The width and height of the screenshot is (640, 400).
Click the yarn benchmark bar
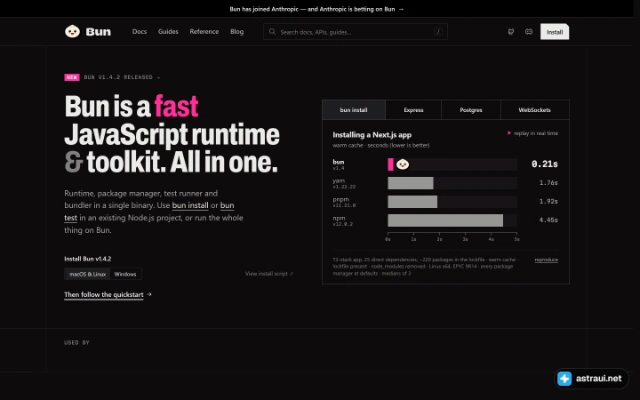(410, 183)
